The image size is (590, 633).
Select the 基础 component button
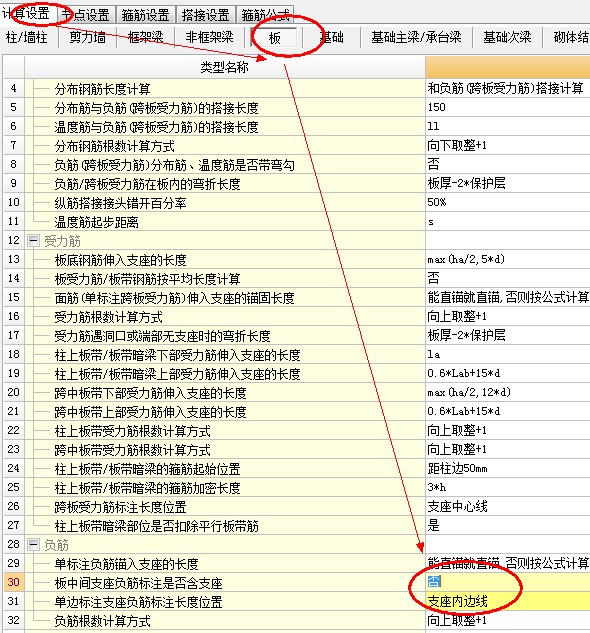(x=331, y=37)
